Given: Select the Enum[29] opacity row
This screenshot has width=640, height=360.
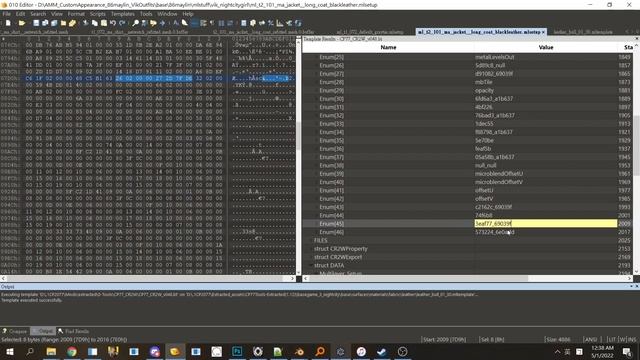Looking at the screenshot, I should (x=469, y=91).
